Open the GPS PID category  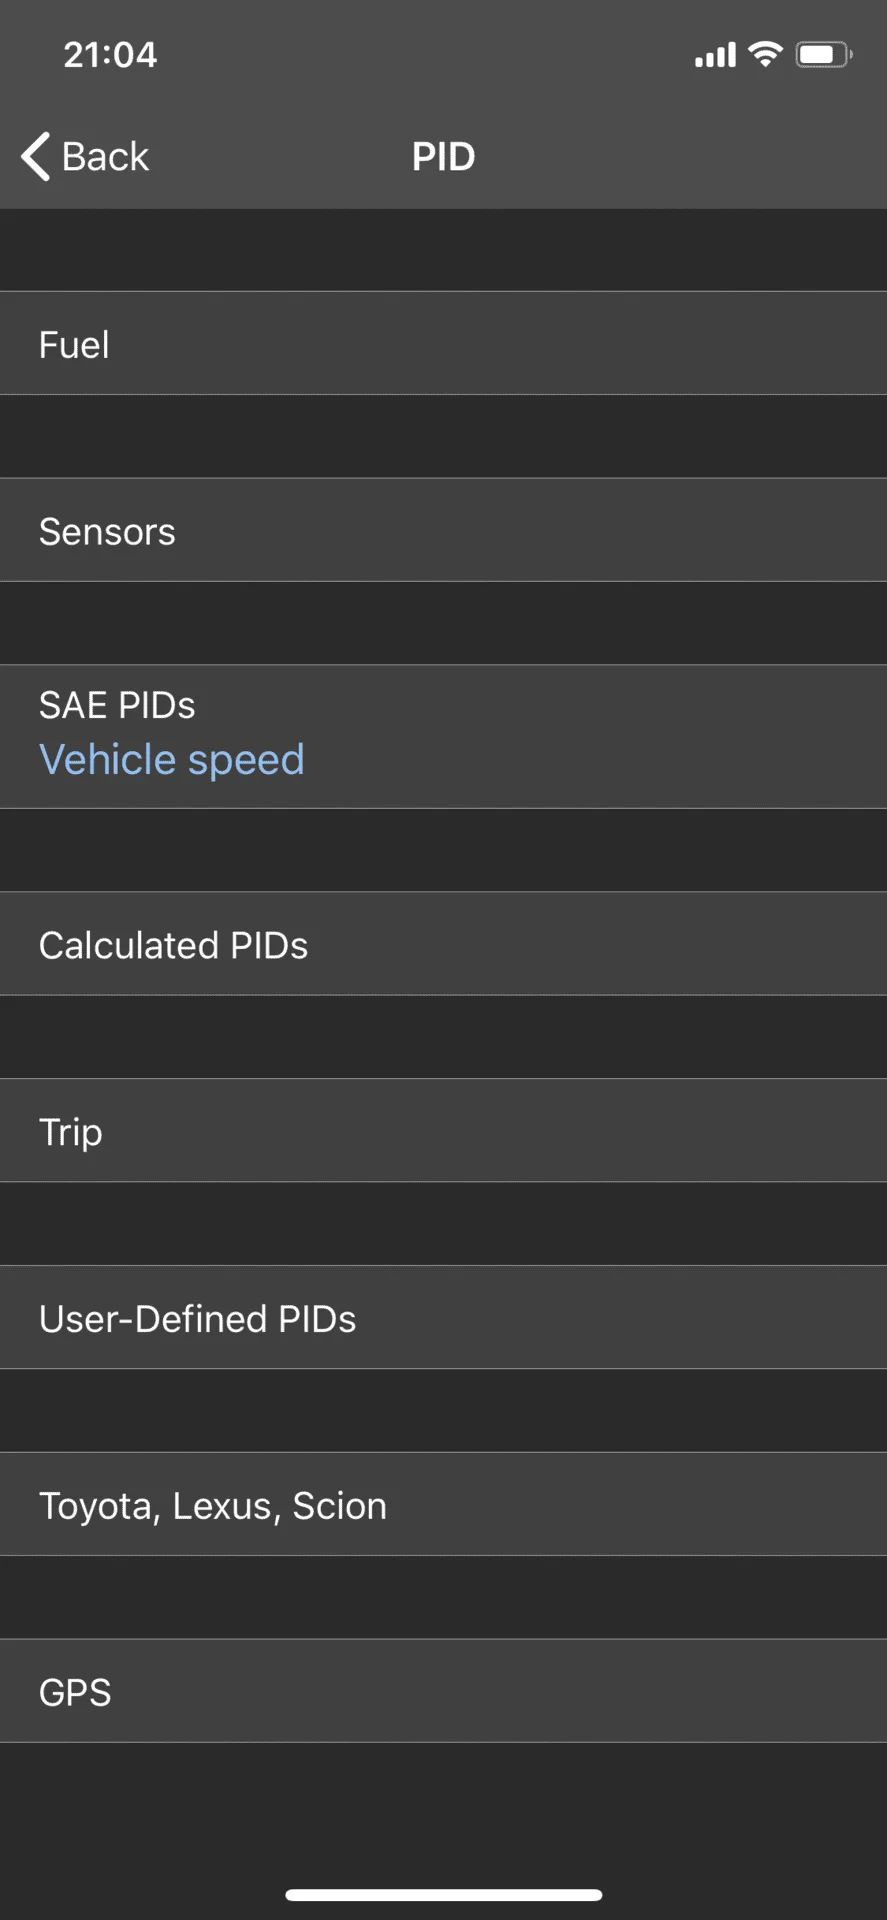(443, 1692)
